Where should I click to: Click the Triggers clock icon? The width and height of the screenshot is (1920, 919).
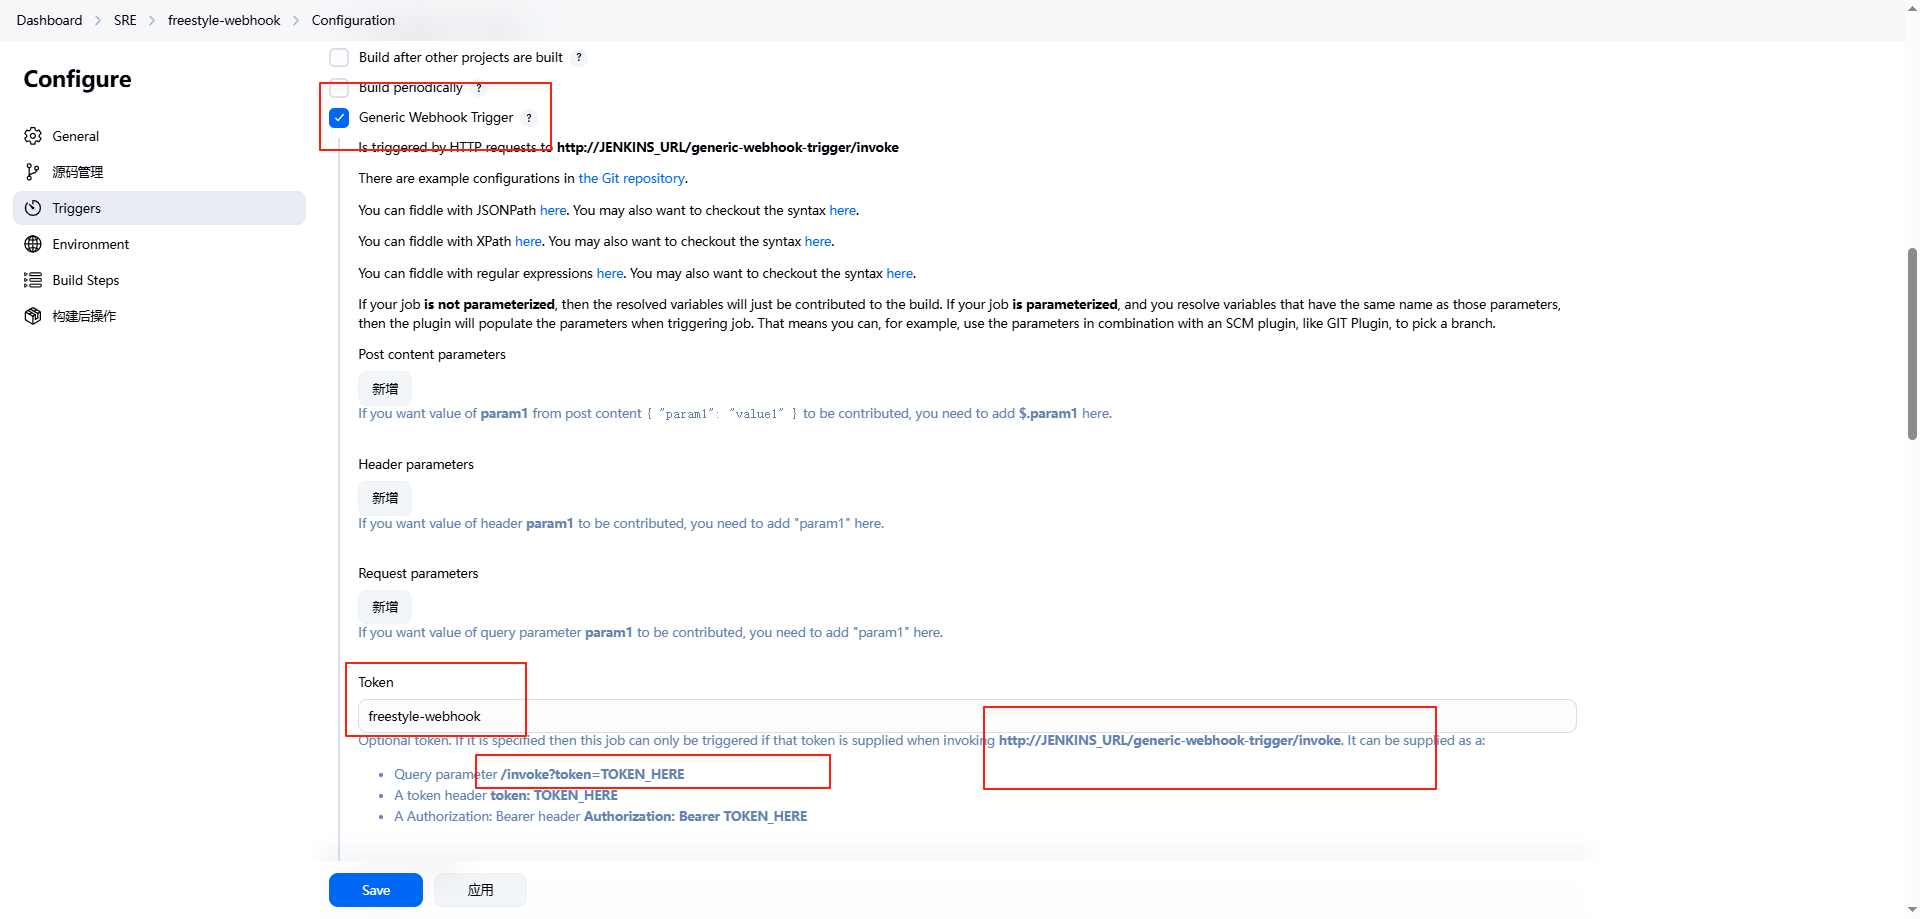pos(33,208)
